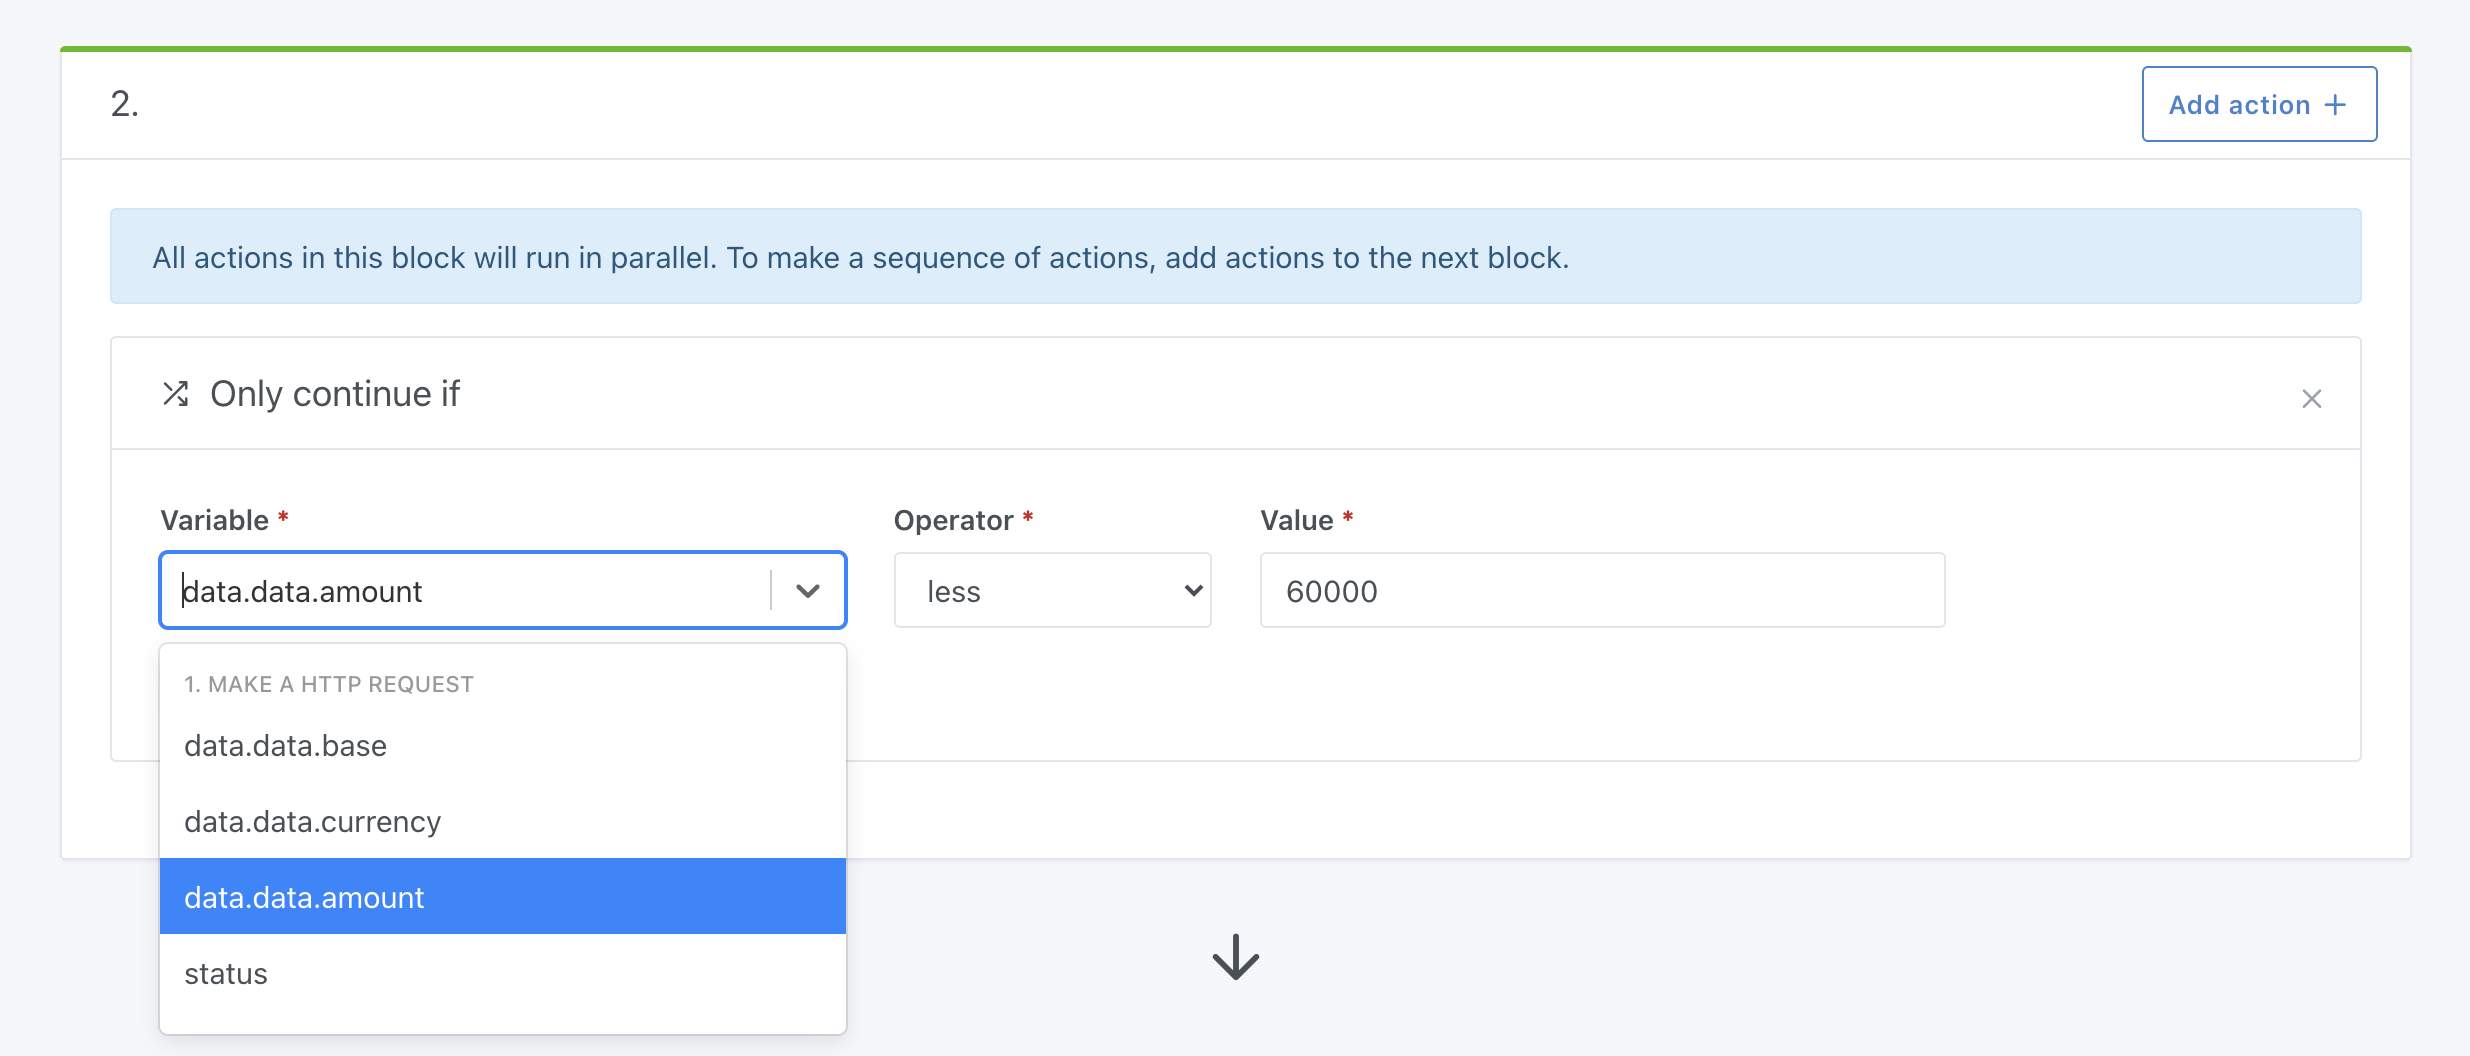The height and width of the screenshot is (1056, 2470).
Task: Open the Operator dropdown showing "less"
Action: click(1051, 590)
